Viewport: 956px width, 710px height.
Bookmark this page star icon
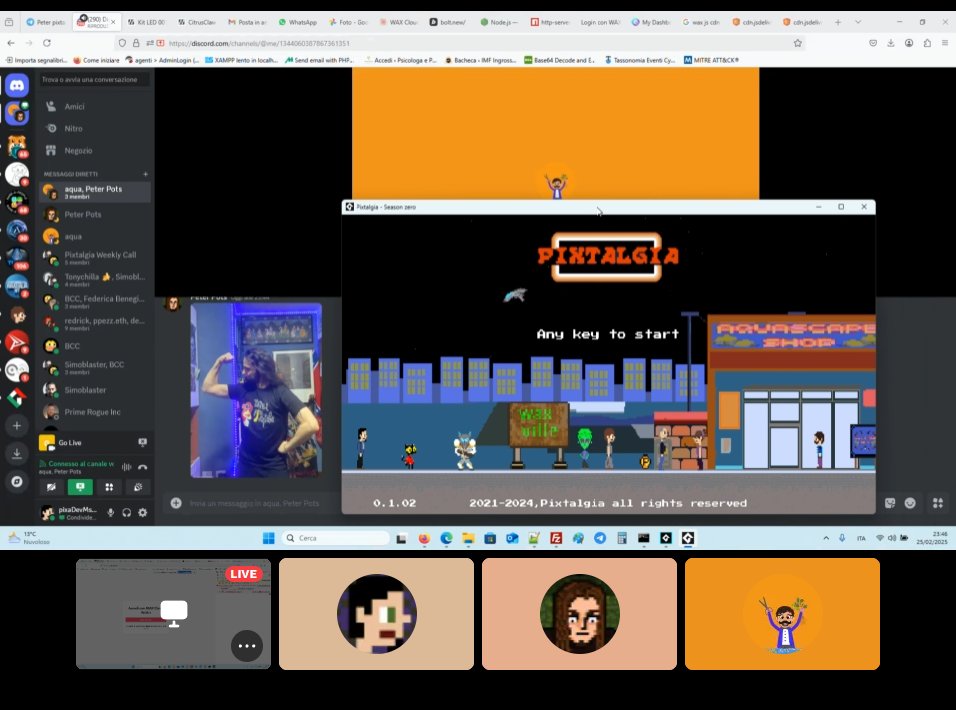[x=797, y=43]
